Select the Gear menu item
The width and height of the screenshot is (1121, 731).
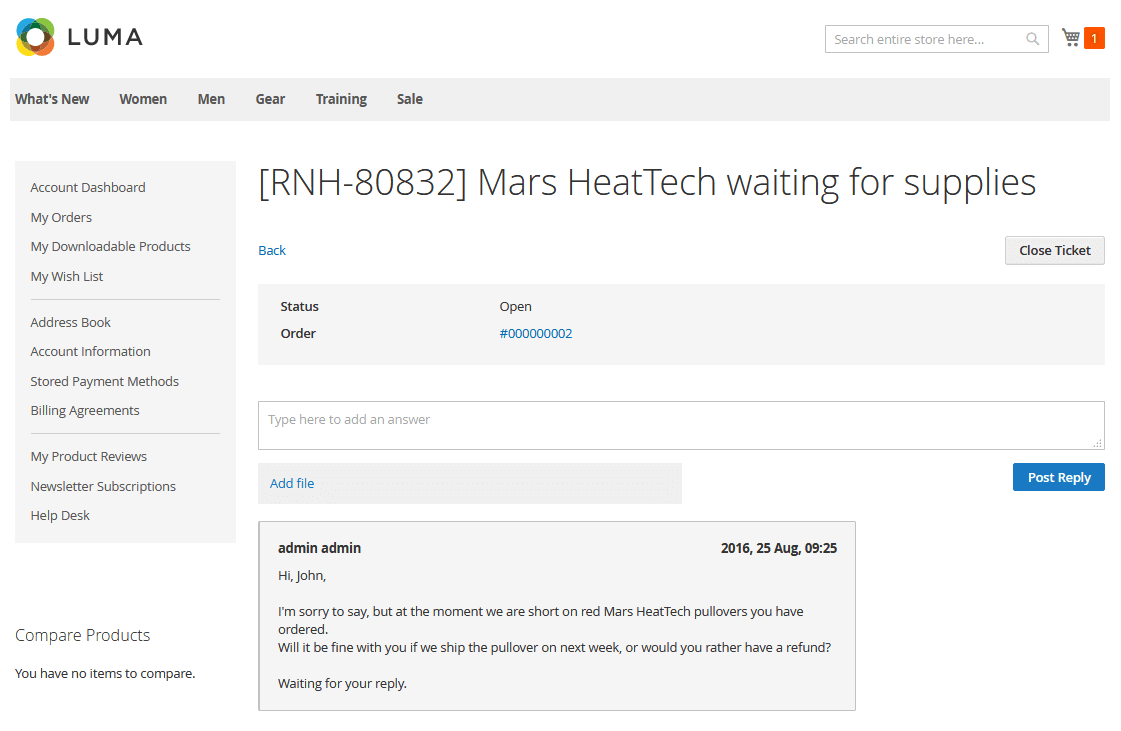pyautogui.click(x=270, y=99)
